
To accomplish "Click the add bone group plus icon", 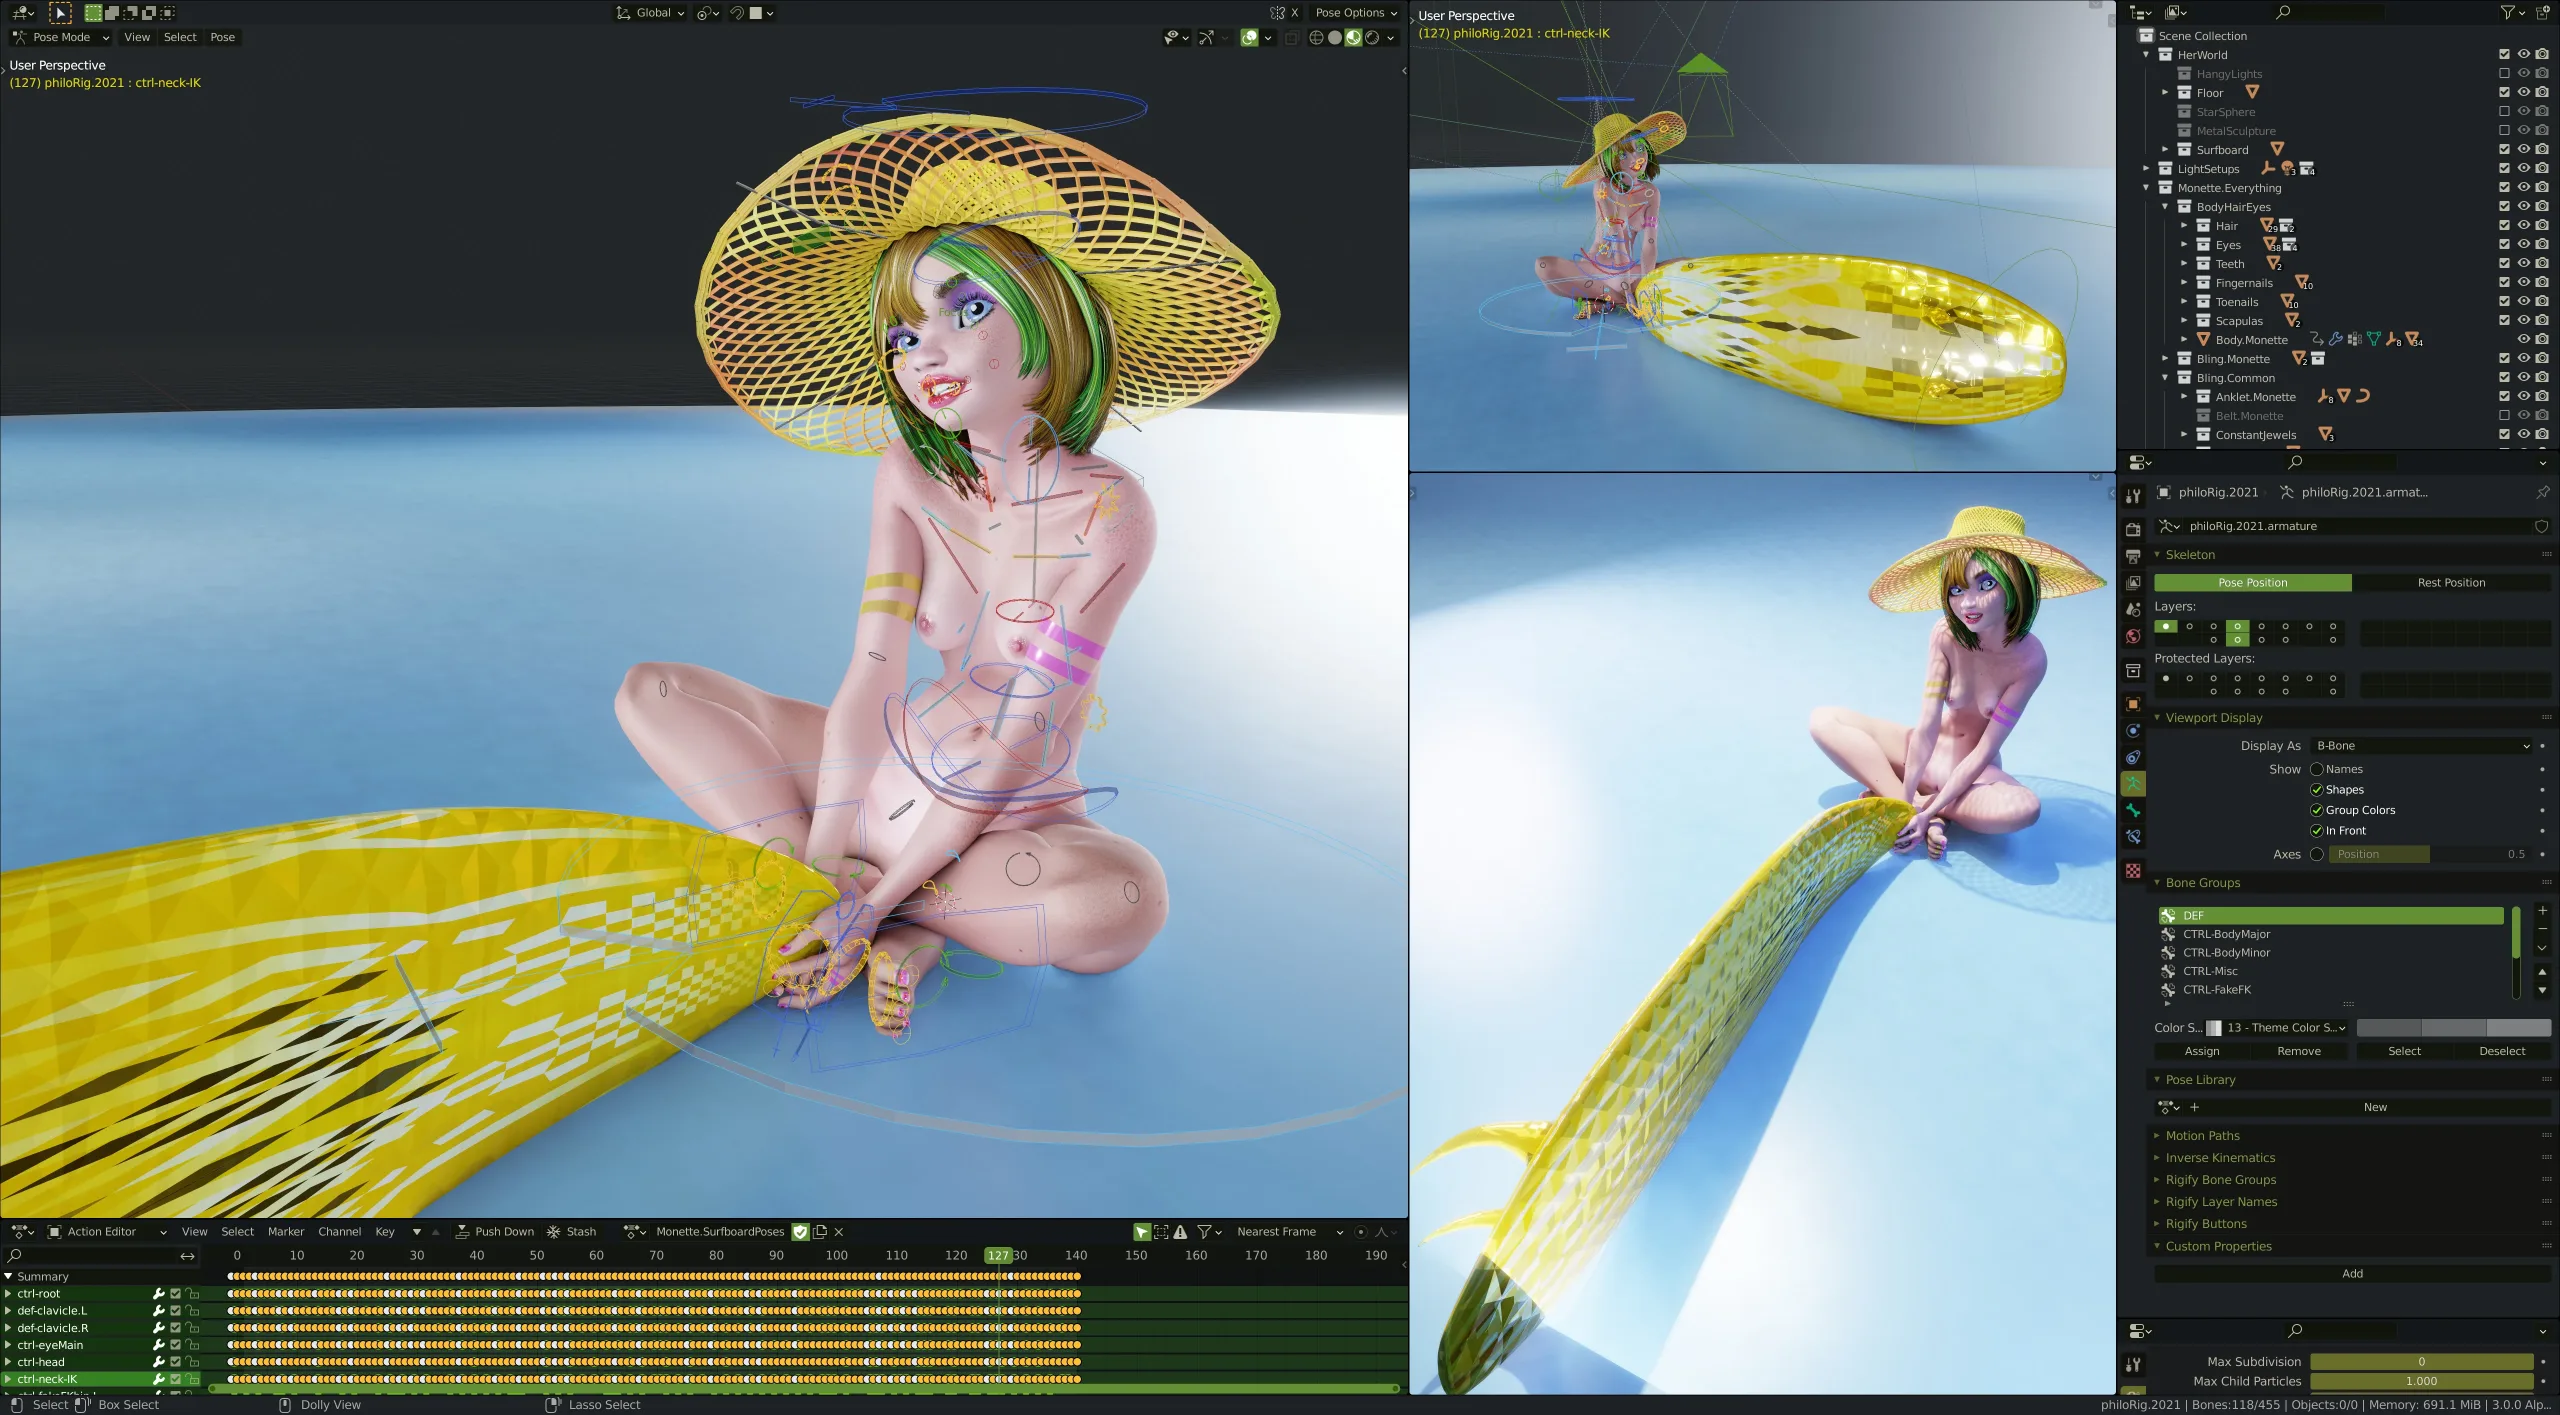I will (x=2542, y=911).
